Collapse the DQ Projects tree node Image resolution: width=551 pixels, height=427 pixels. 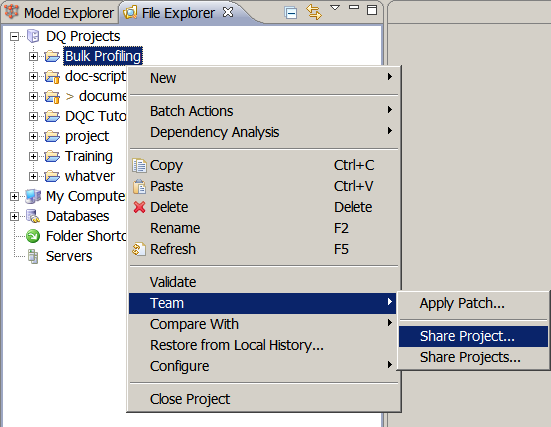(14, 36)
